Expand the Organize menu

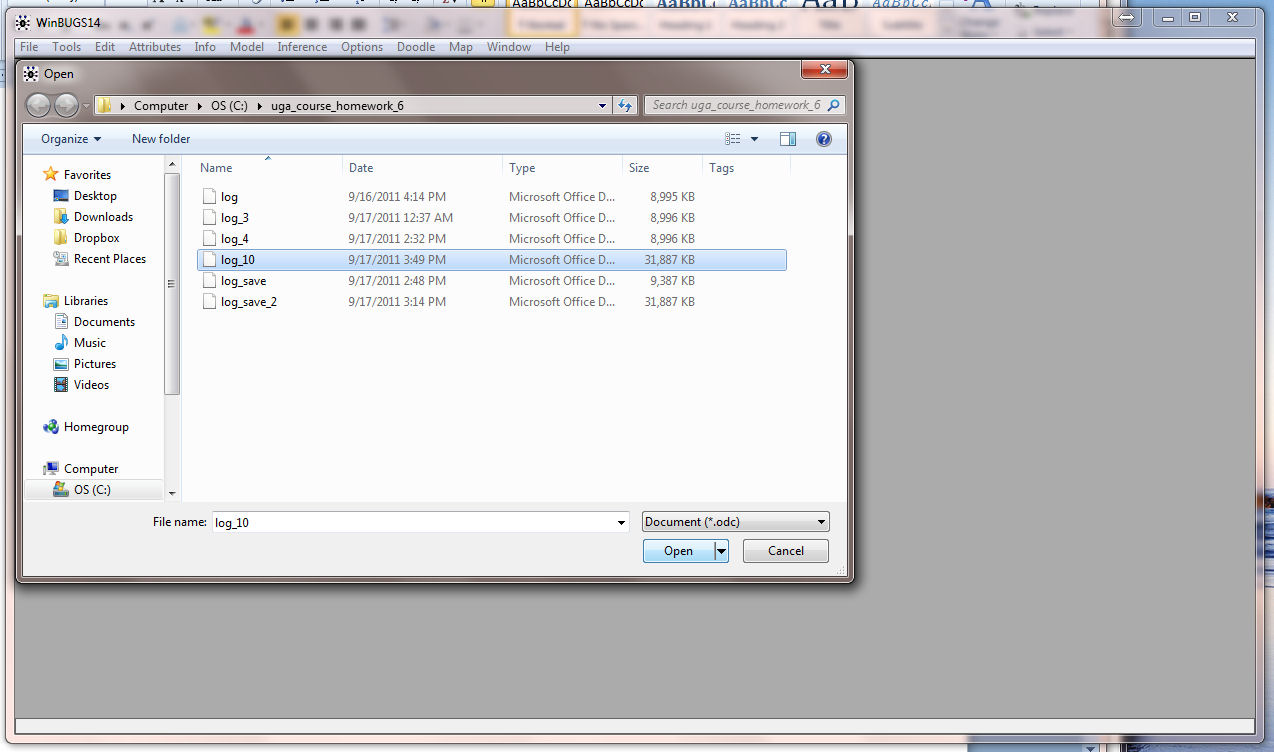(x=71, y=139)
